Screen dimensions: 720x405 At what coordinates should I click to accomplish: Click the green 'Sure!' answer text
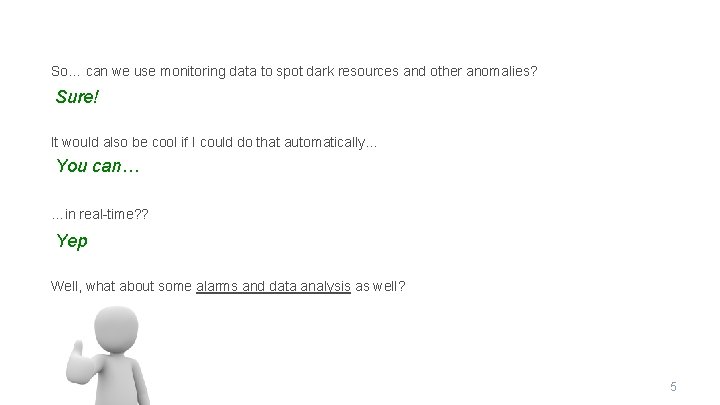coord(78,97)
